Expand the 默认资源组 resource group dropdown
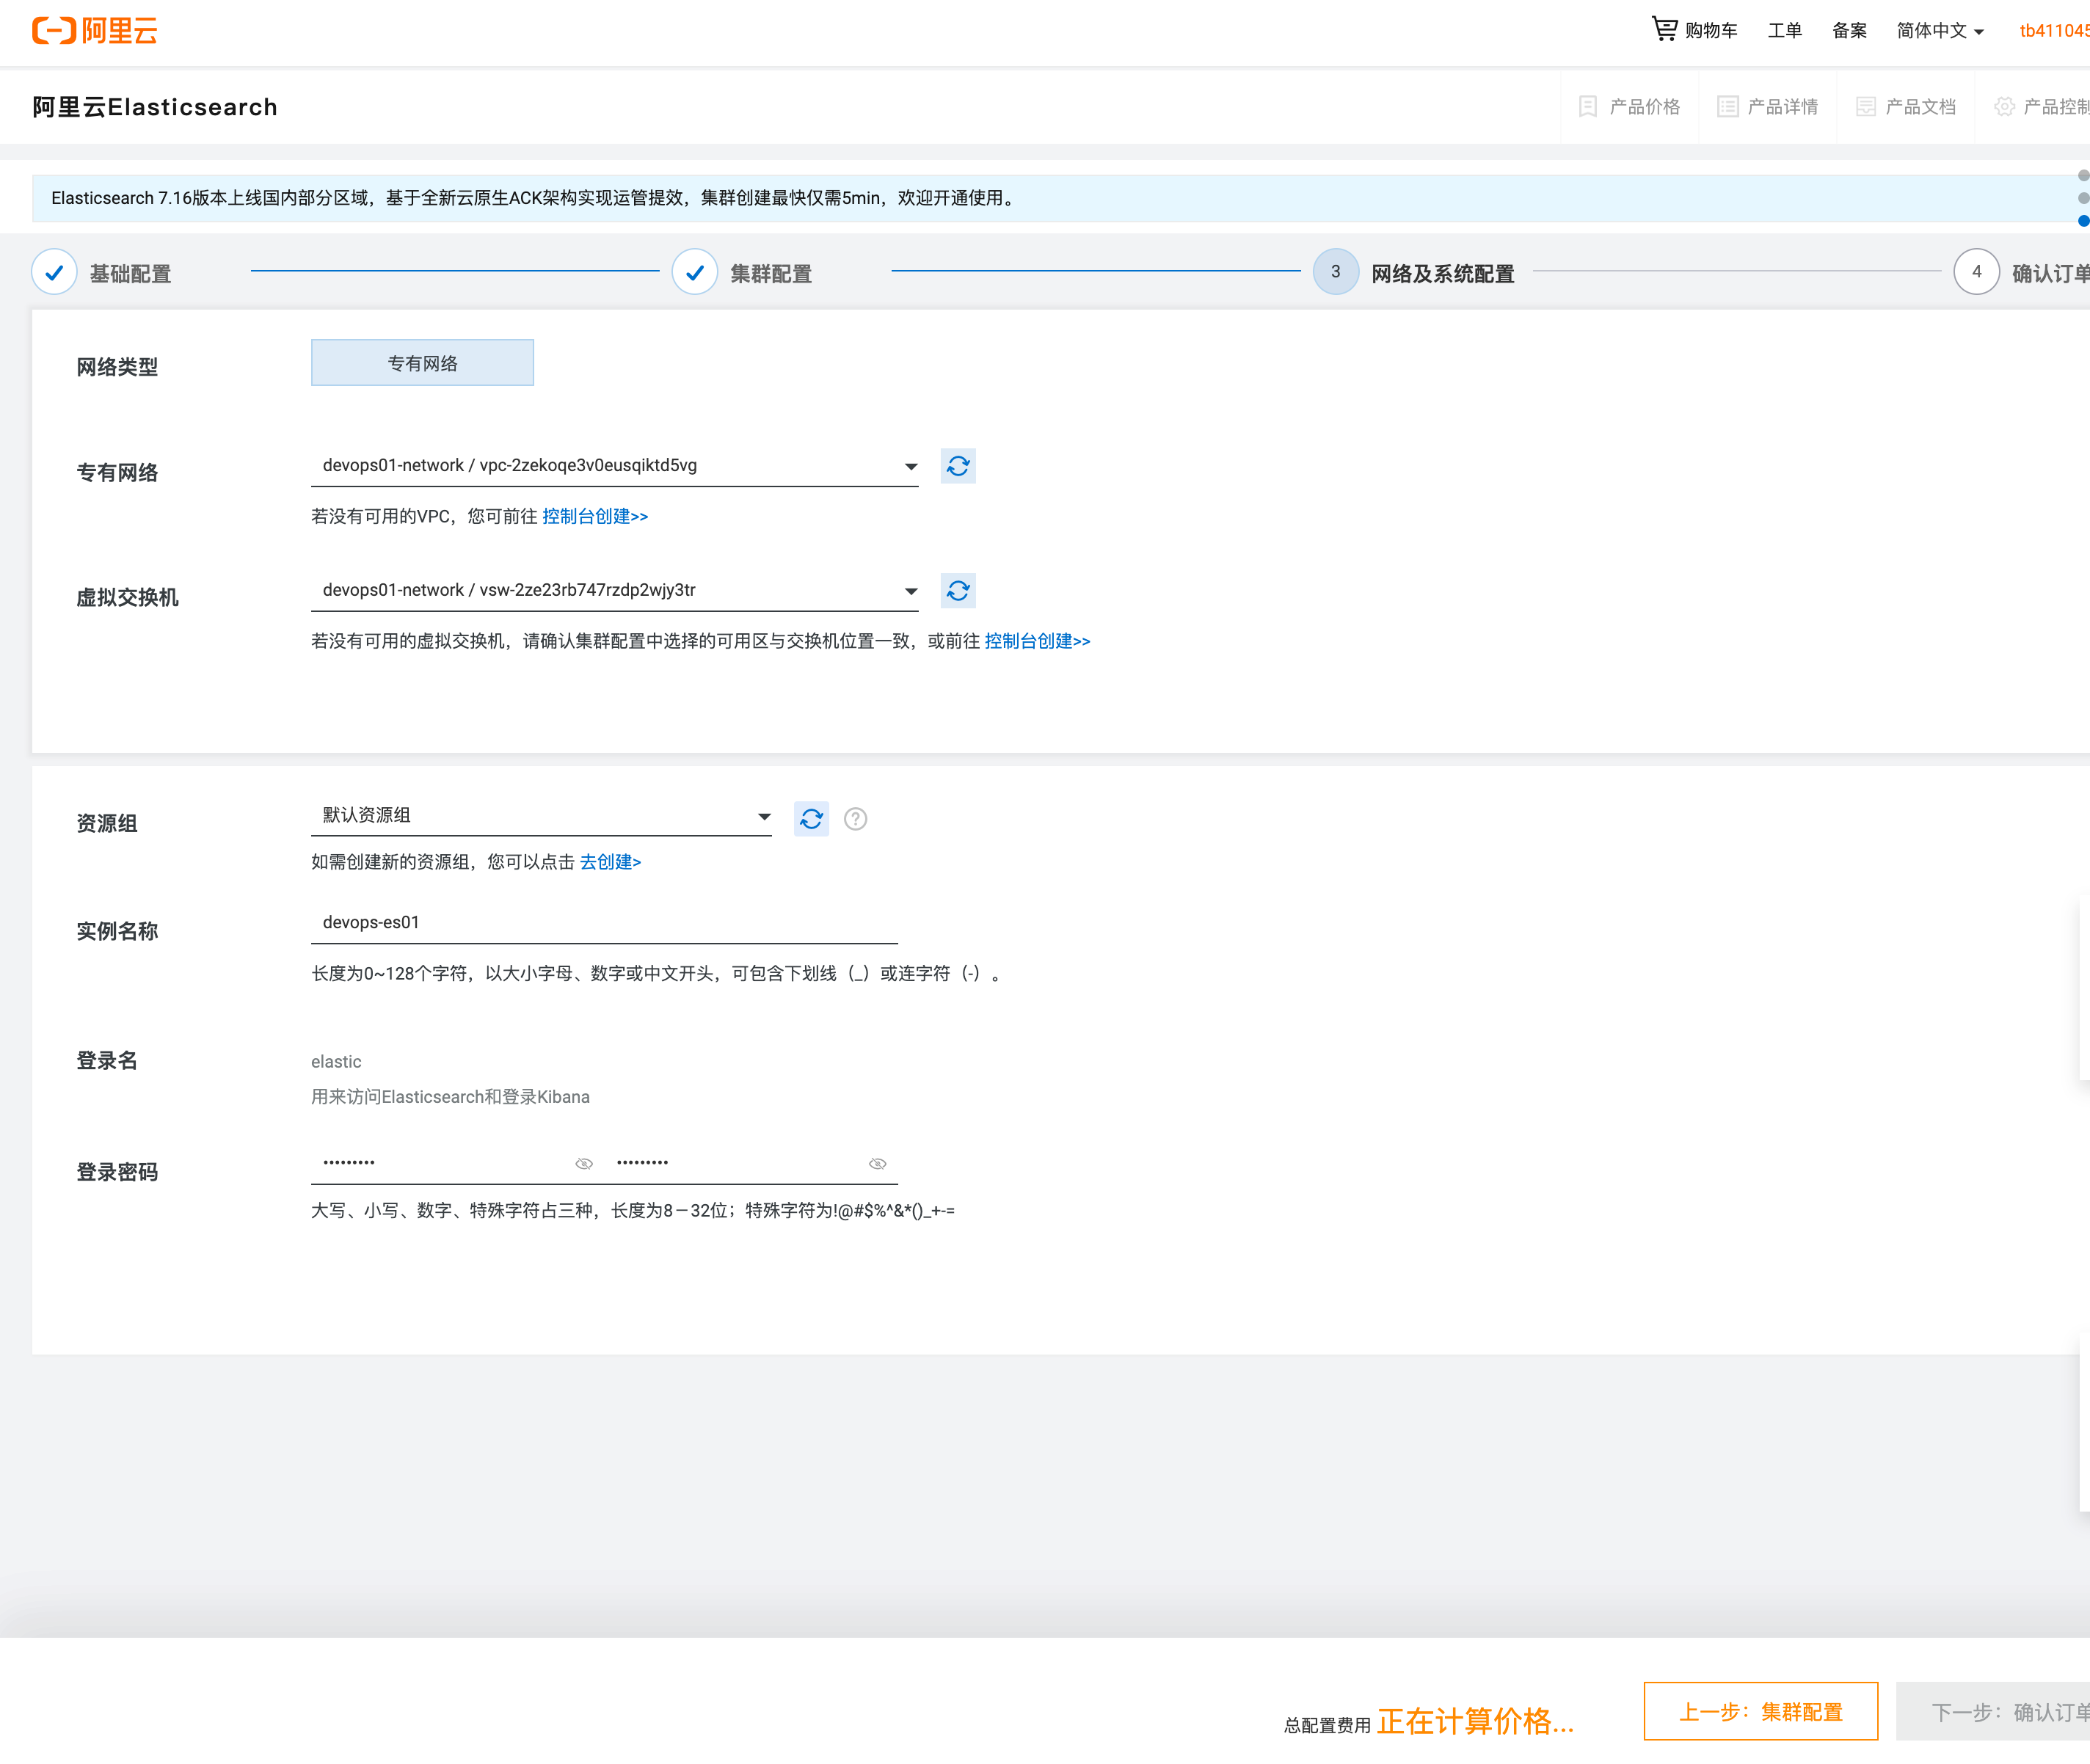The width and height of the screenshot is (2090, 1764). tap(764, 817)
